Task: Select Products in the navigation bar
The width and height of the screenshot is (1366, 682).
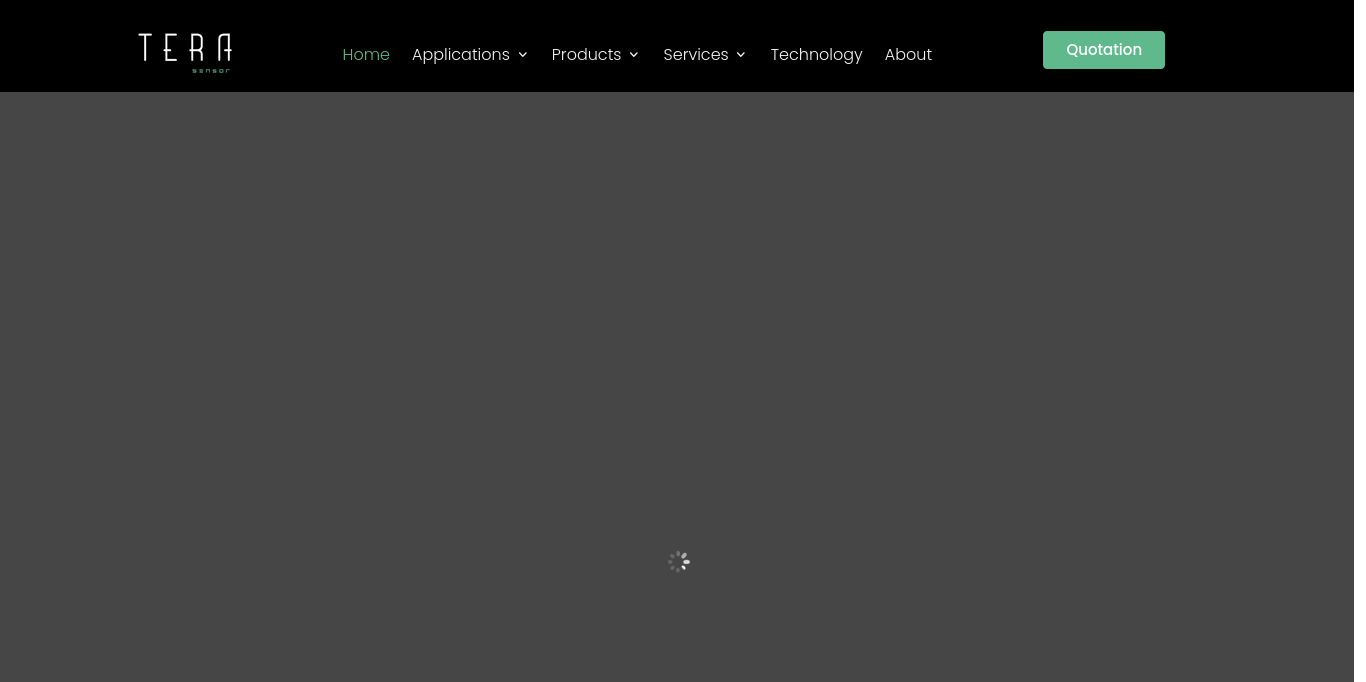Action: [586, 55]
